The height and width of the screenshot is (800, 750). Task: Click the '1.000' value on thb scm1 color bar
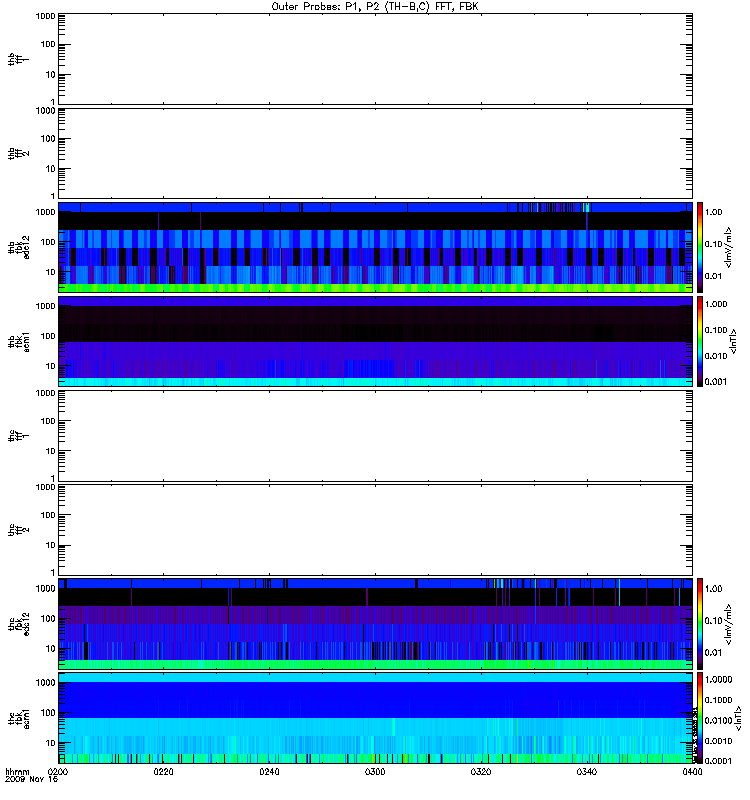tap(716, 304)
